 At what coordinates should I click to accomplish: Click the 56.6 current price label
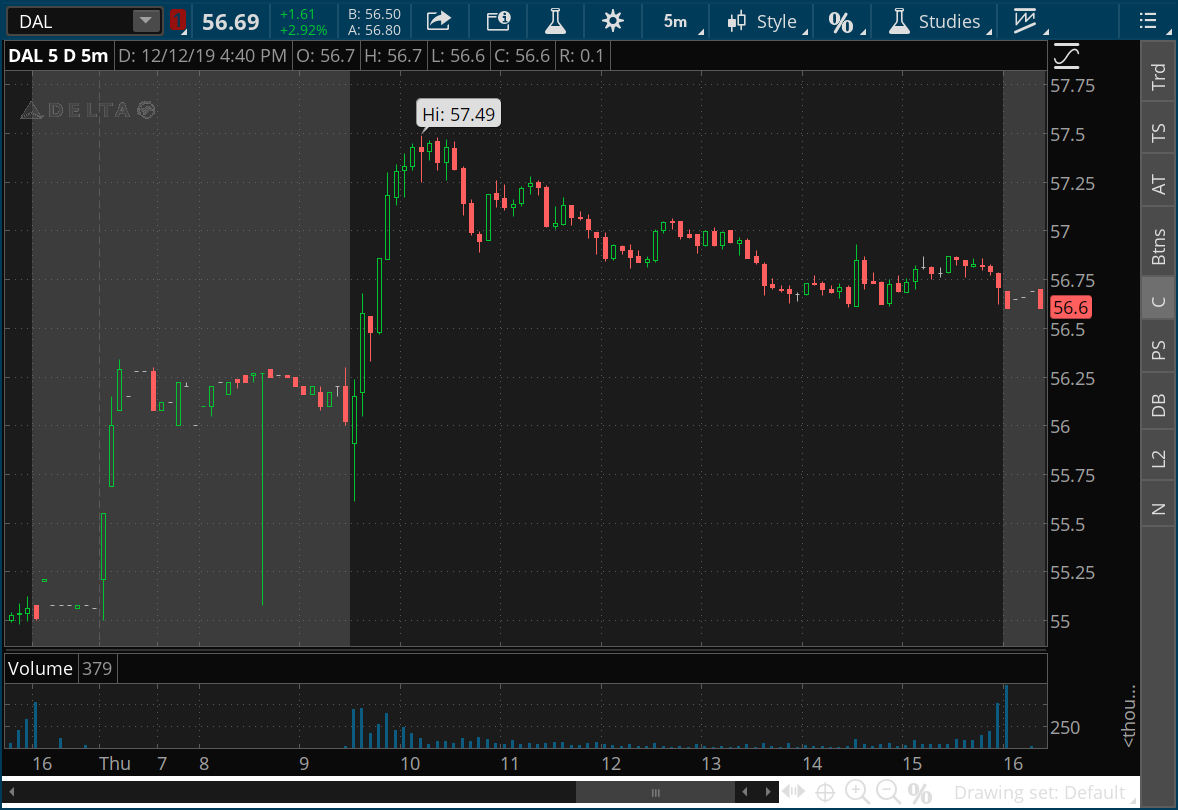pos(1070,307)
